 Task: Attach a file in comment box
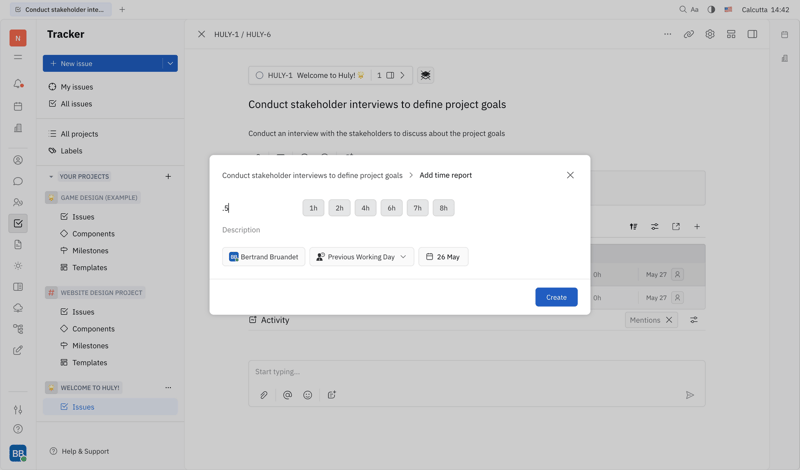(264, 395)
